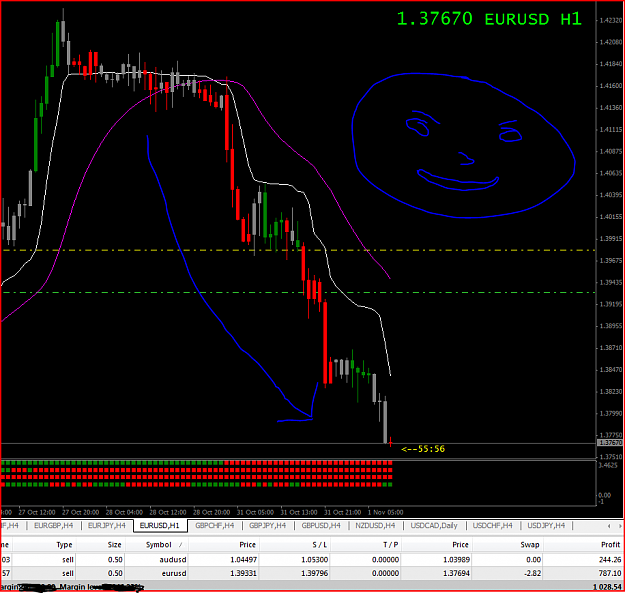Image resolution: width=625 pixels, height=593 pixels.
Task: Switch to the GBPUSD,H4 chart tab
Action: pyautogui.click(x=321, y=526)
